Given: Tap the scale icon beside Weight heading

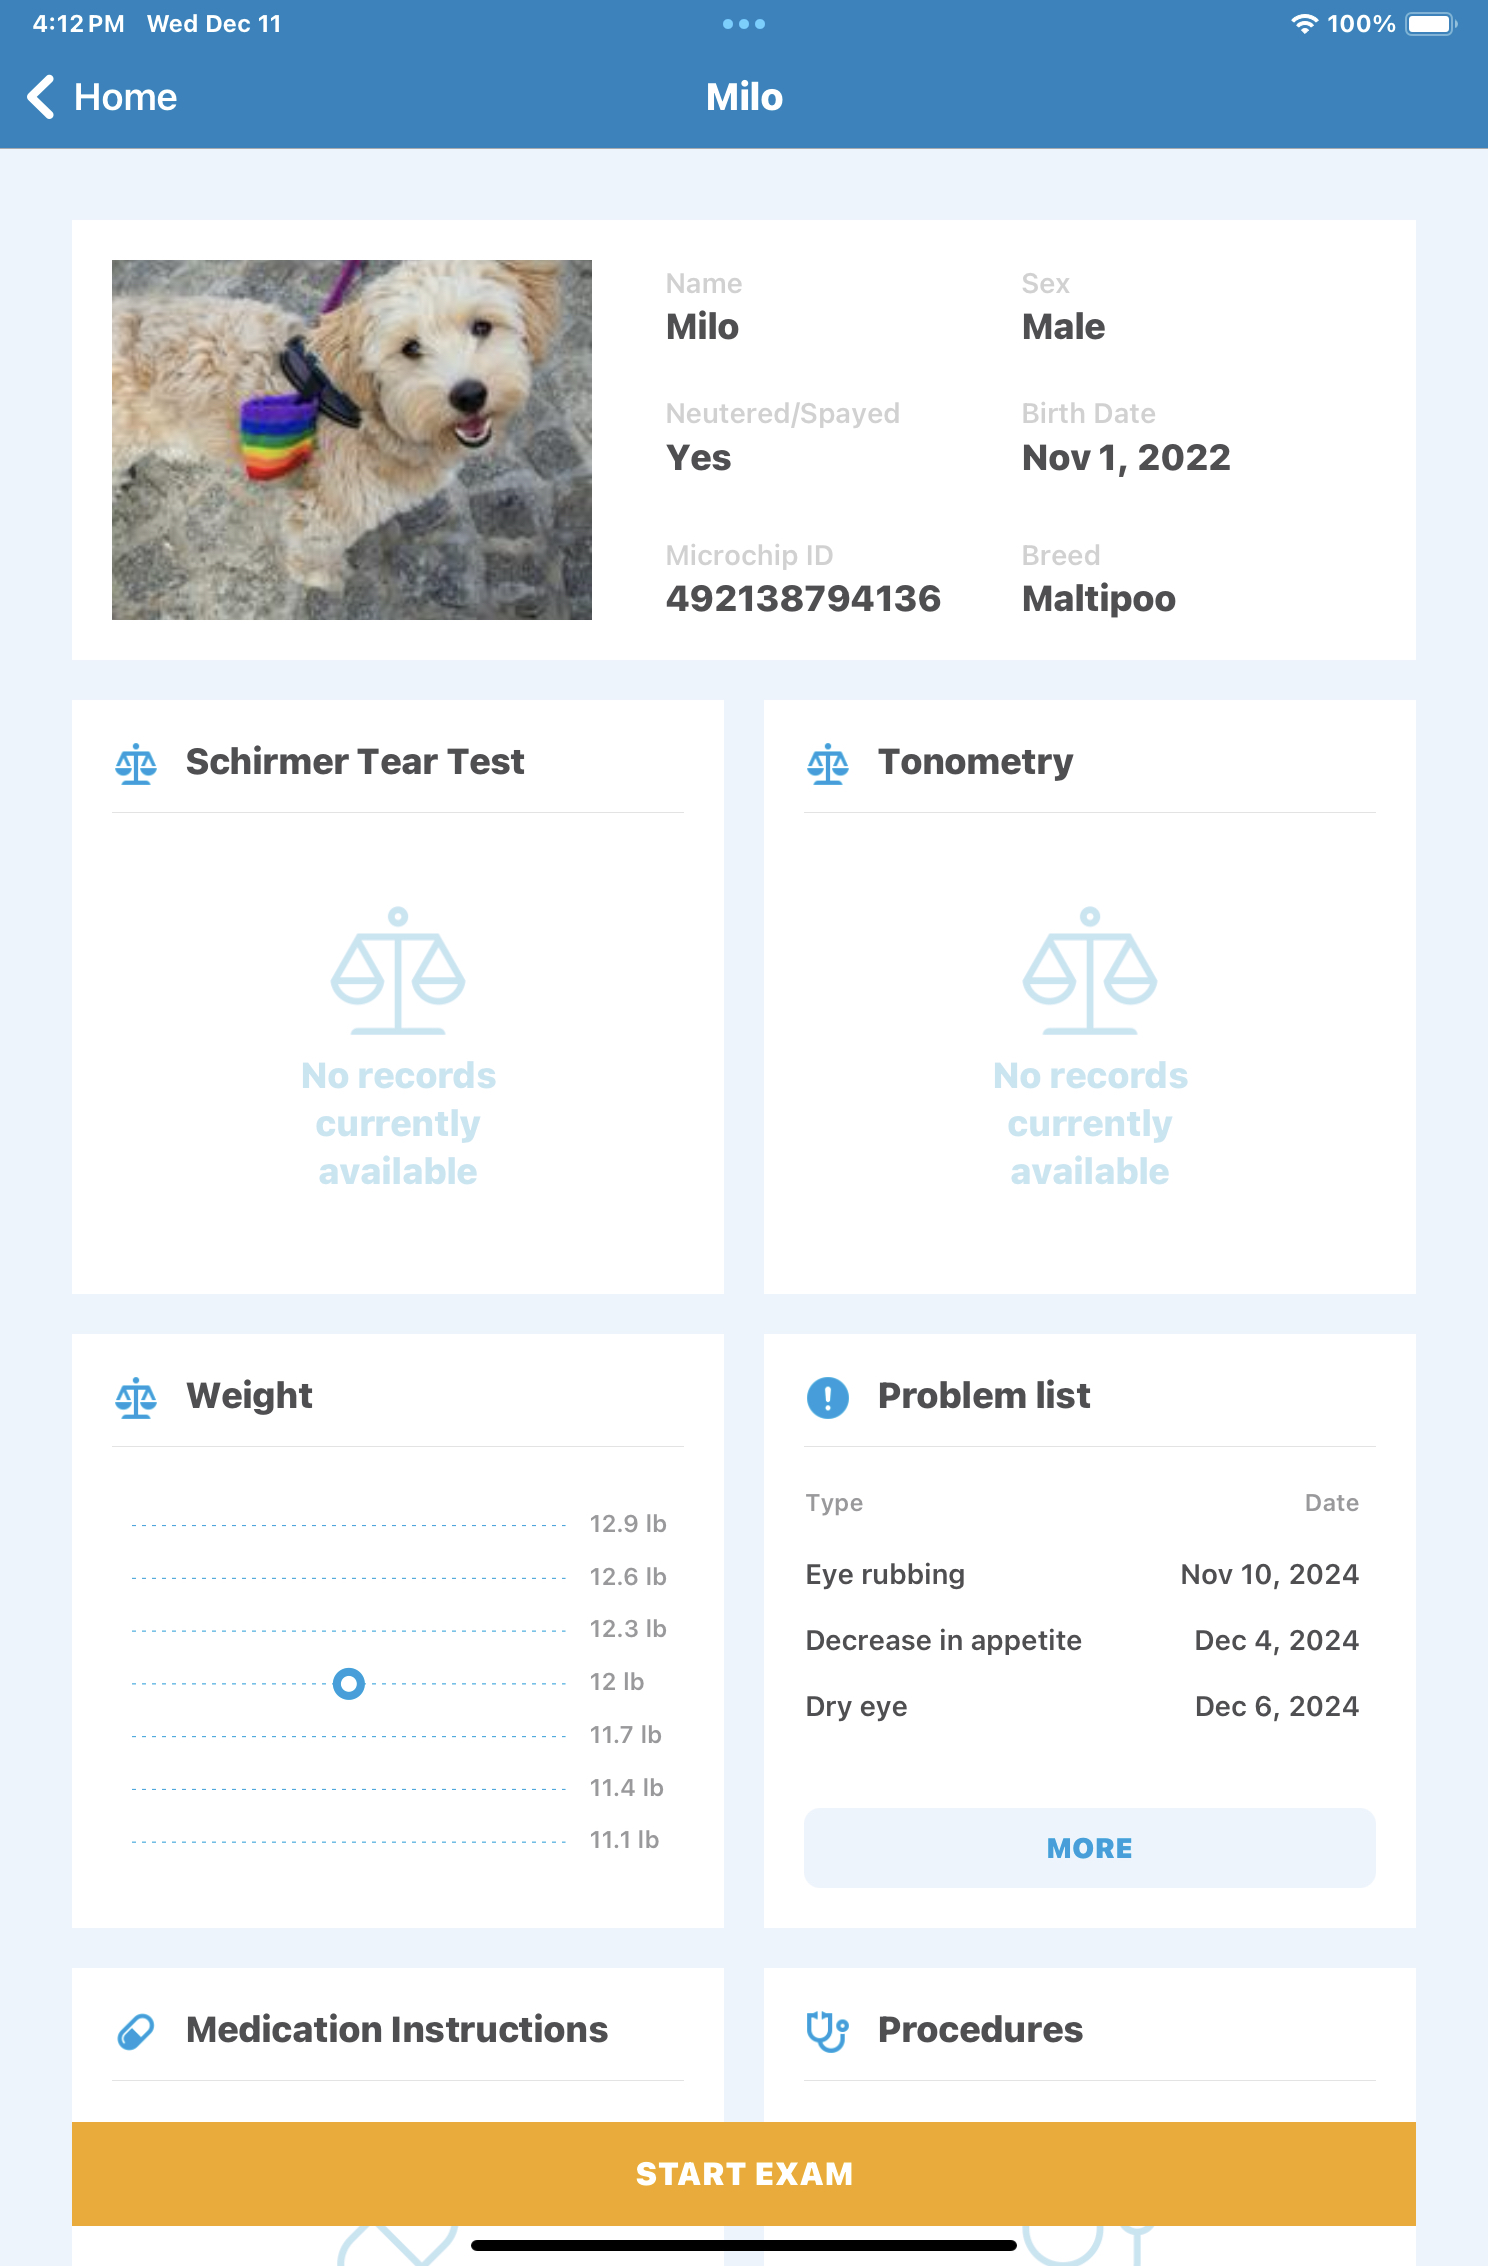Looking at the screenshot, I should click(136, 1398).
